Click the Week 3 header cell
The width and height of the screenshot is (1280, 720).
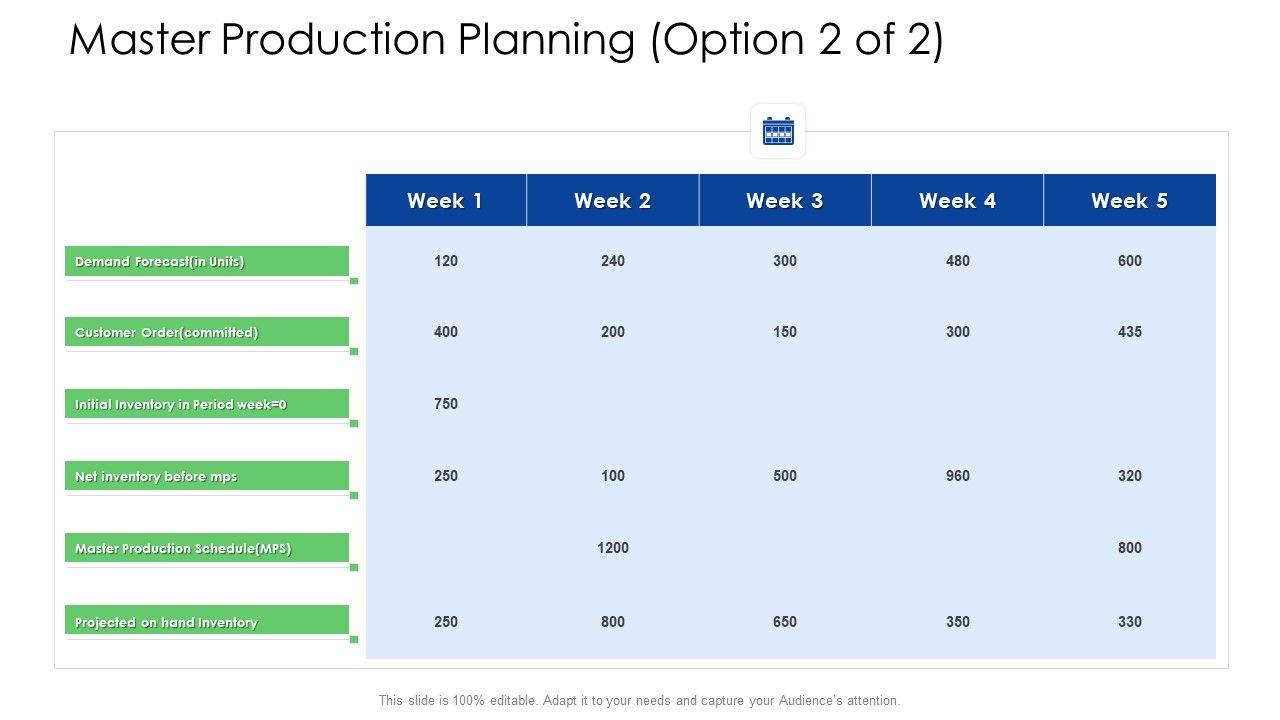[x=785, y=201]
